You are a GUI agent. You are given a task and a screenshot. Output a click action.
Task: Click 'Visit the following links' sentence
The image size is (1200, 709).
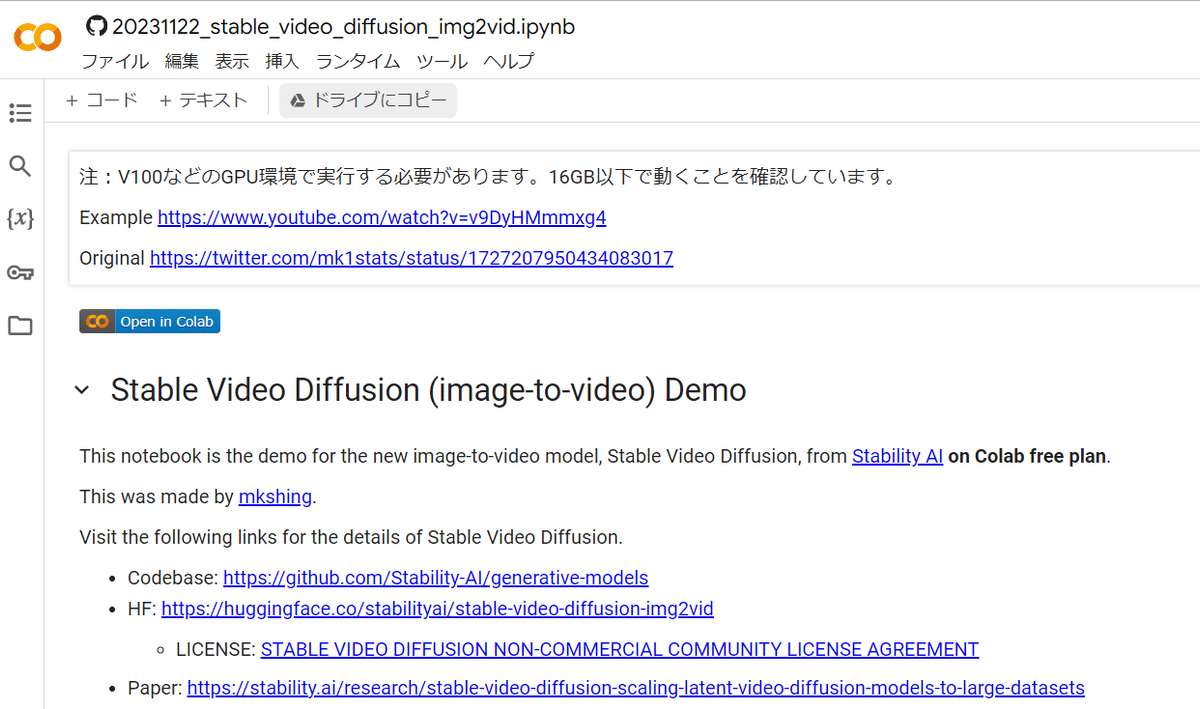[x=351, y=537]
